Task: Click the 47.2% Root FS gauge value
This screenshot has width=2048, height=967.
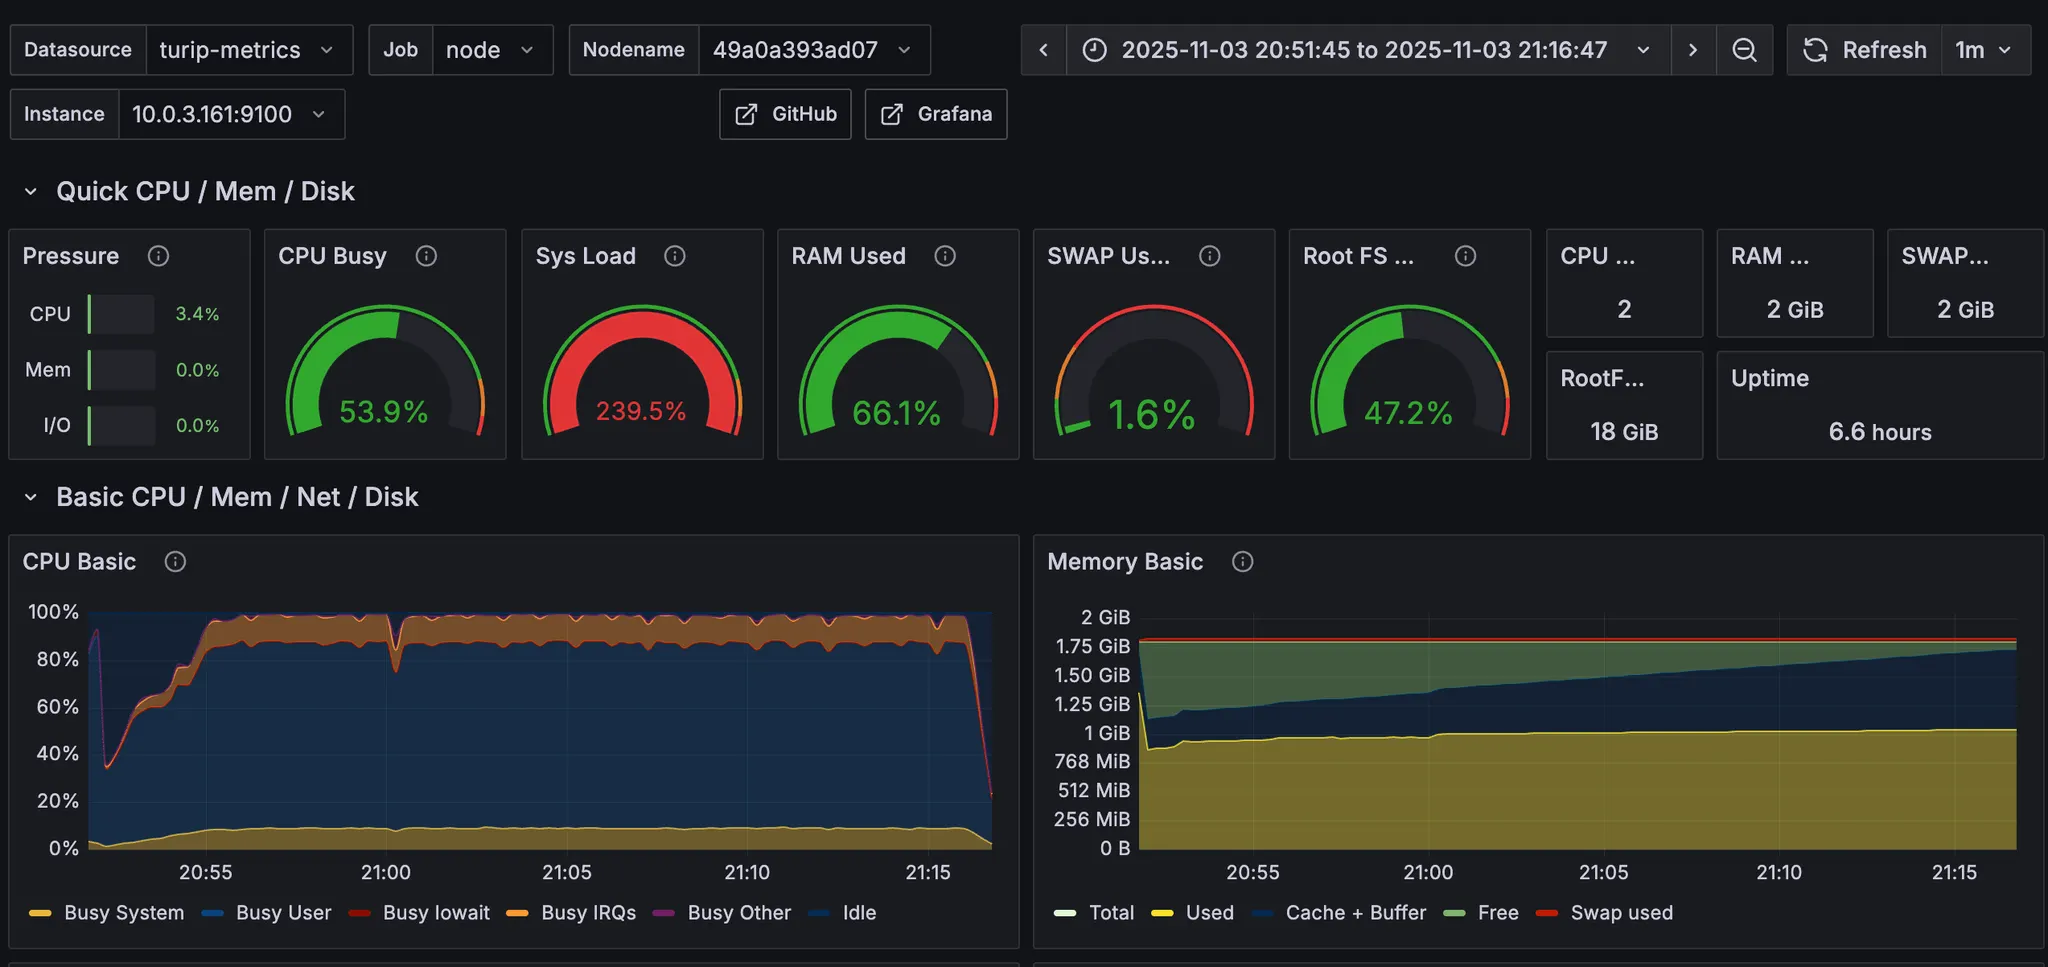Action: tap(1408, 412)
